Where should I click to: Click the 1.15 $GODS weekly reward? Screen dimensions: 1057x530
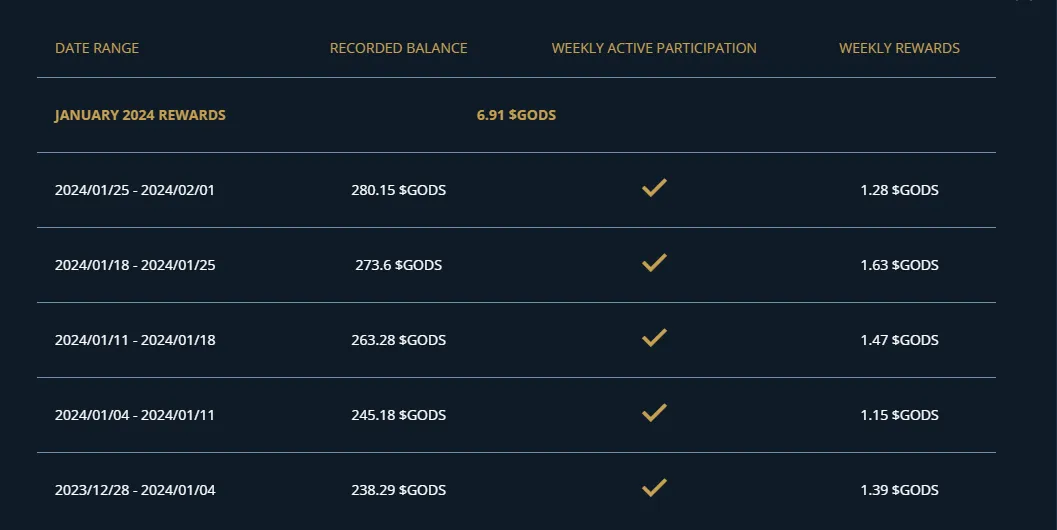pyautogui.click(x=899, y=415)
